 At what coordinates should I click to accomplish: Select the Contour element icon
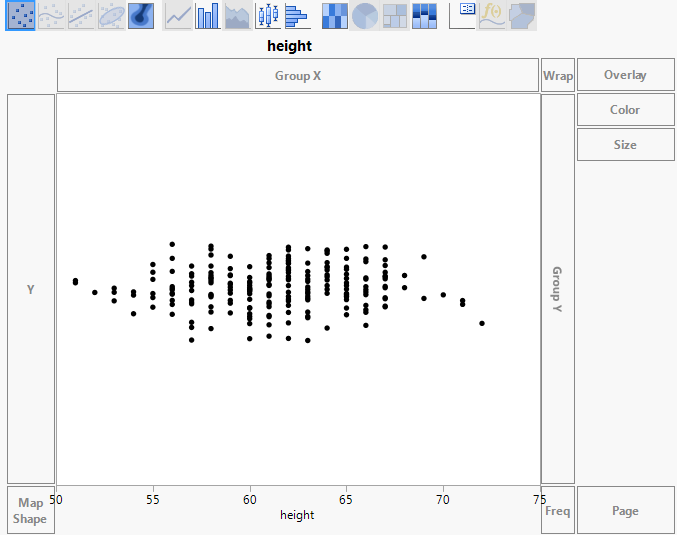pyautogui.click(x=141, y=16)
